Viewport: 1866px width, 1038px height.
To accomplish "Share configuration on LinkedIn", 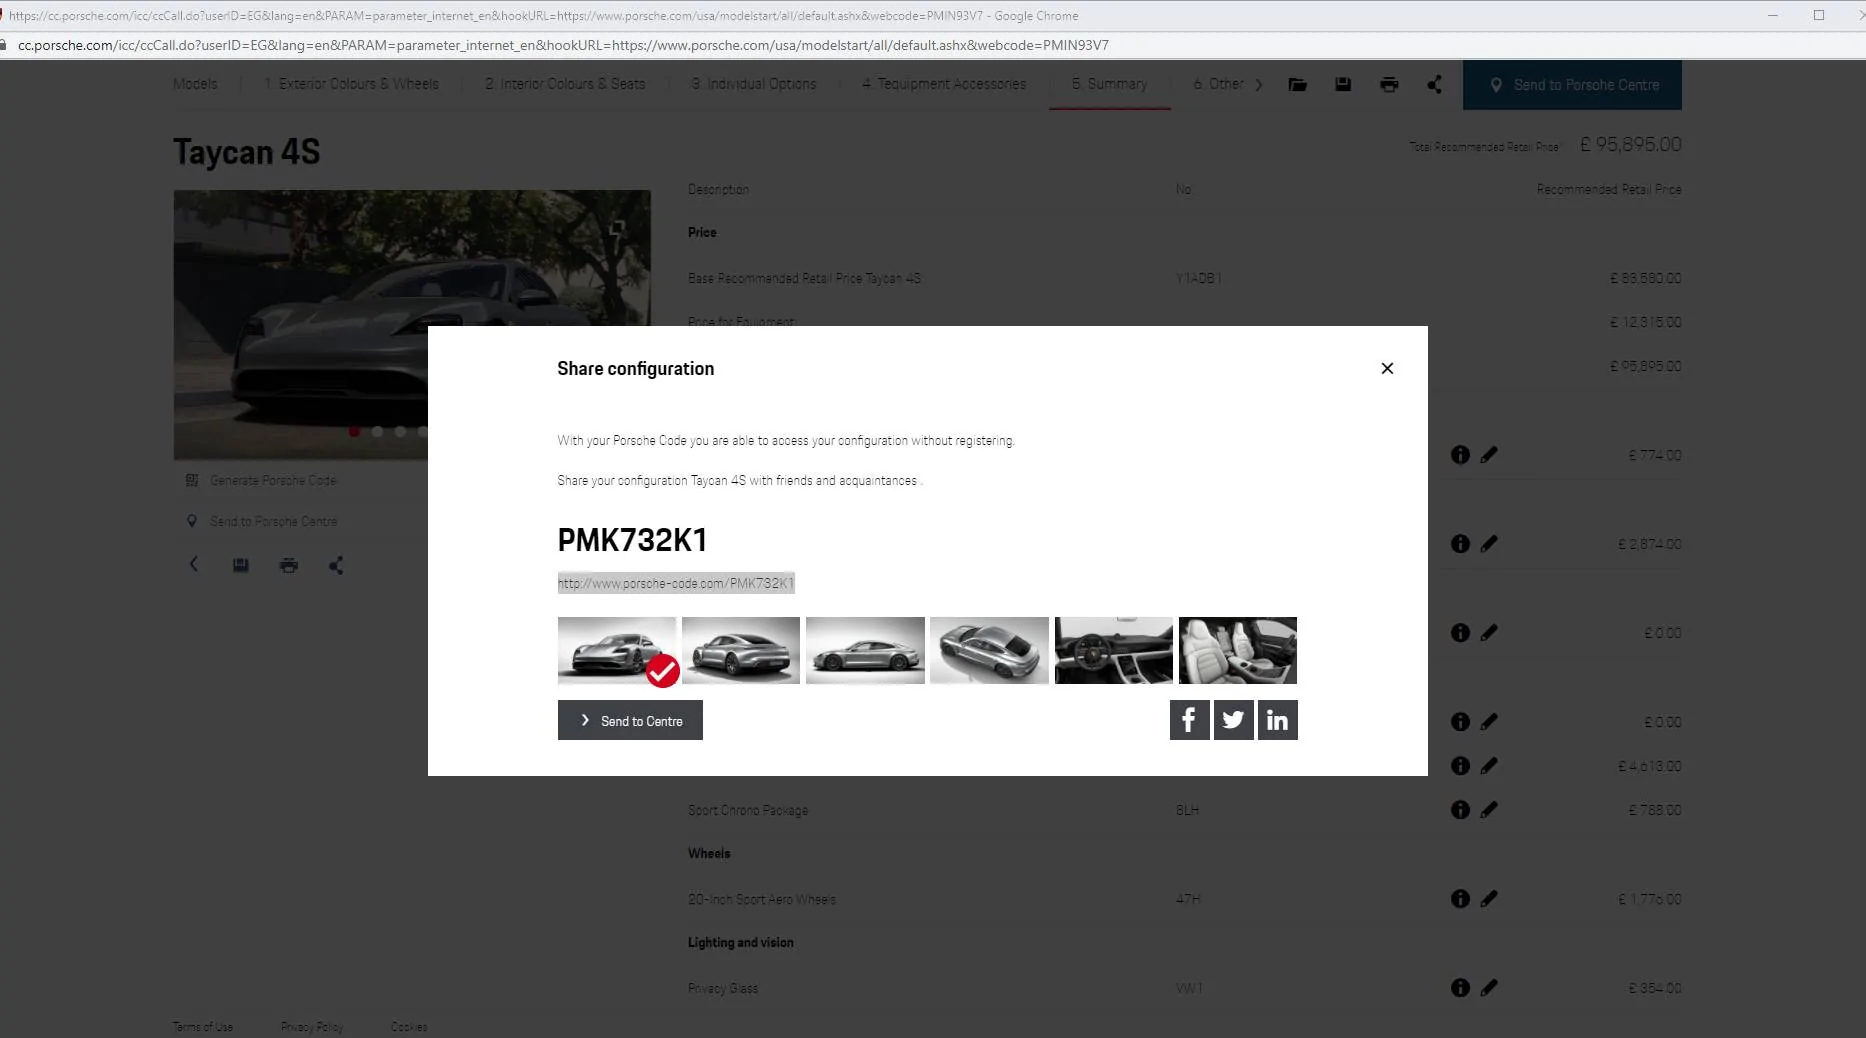I will (x=1277, y=720).
